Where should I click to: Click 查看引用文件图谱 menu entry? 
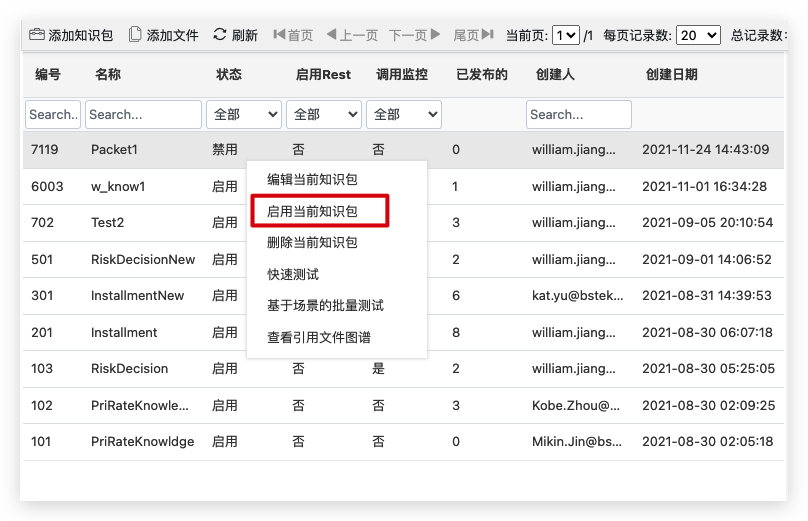tap(319, 337)
